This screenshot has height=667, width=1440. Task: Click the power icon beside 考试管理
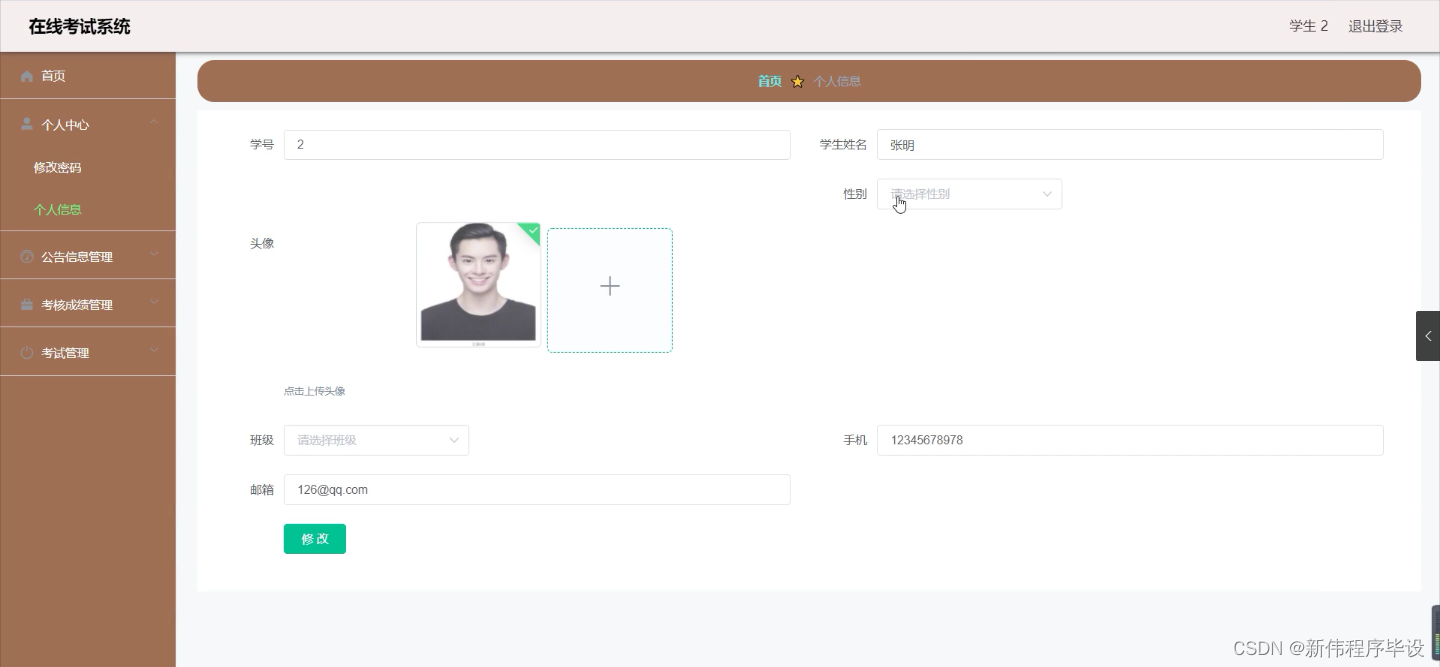27,353
